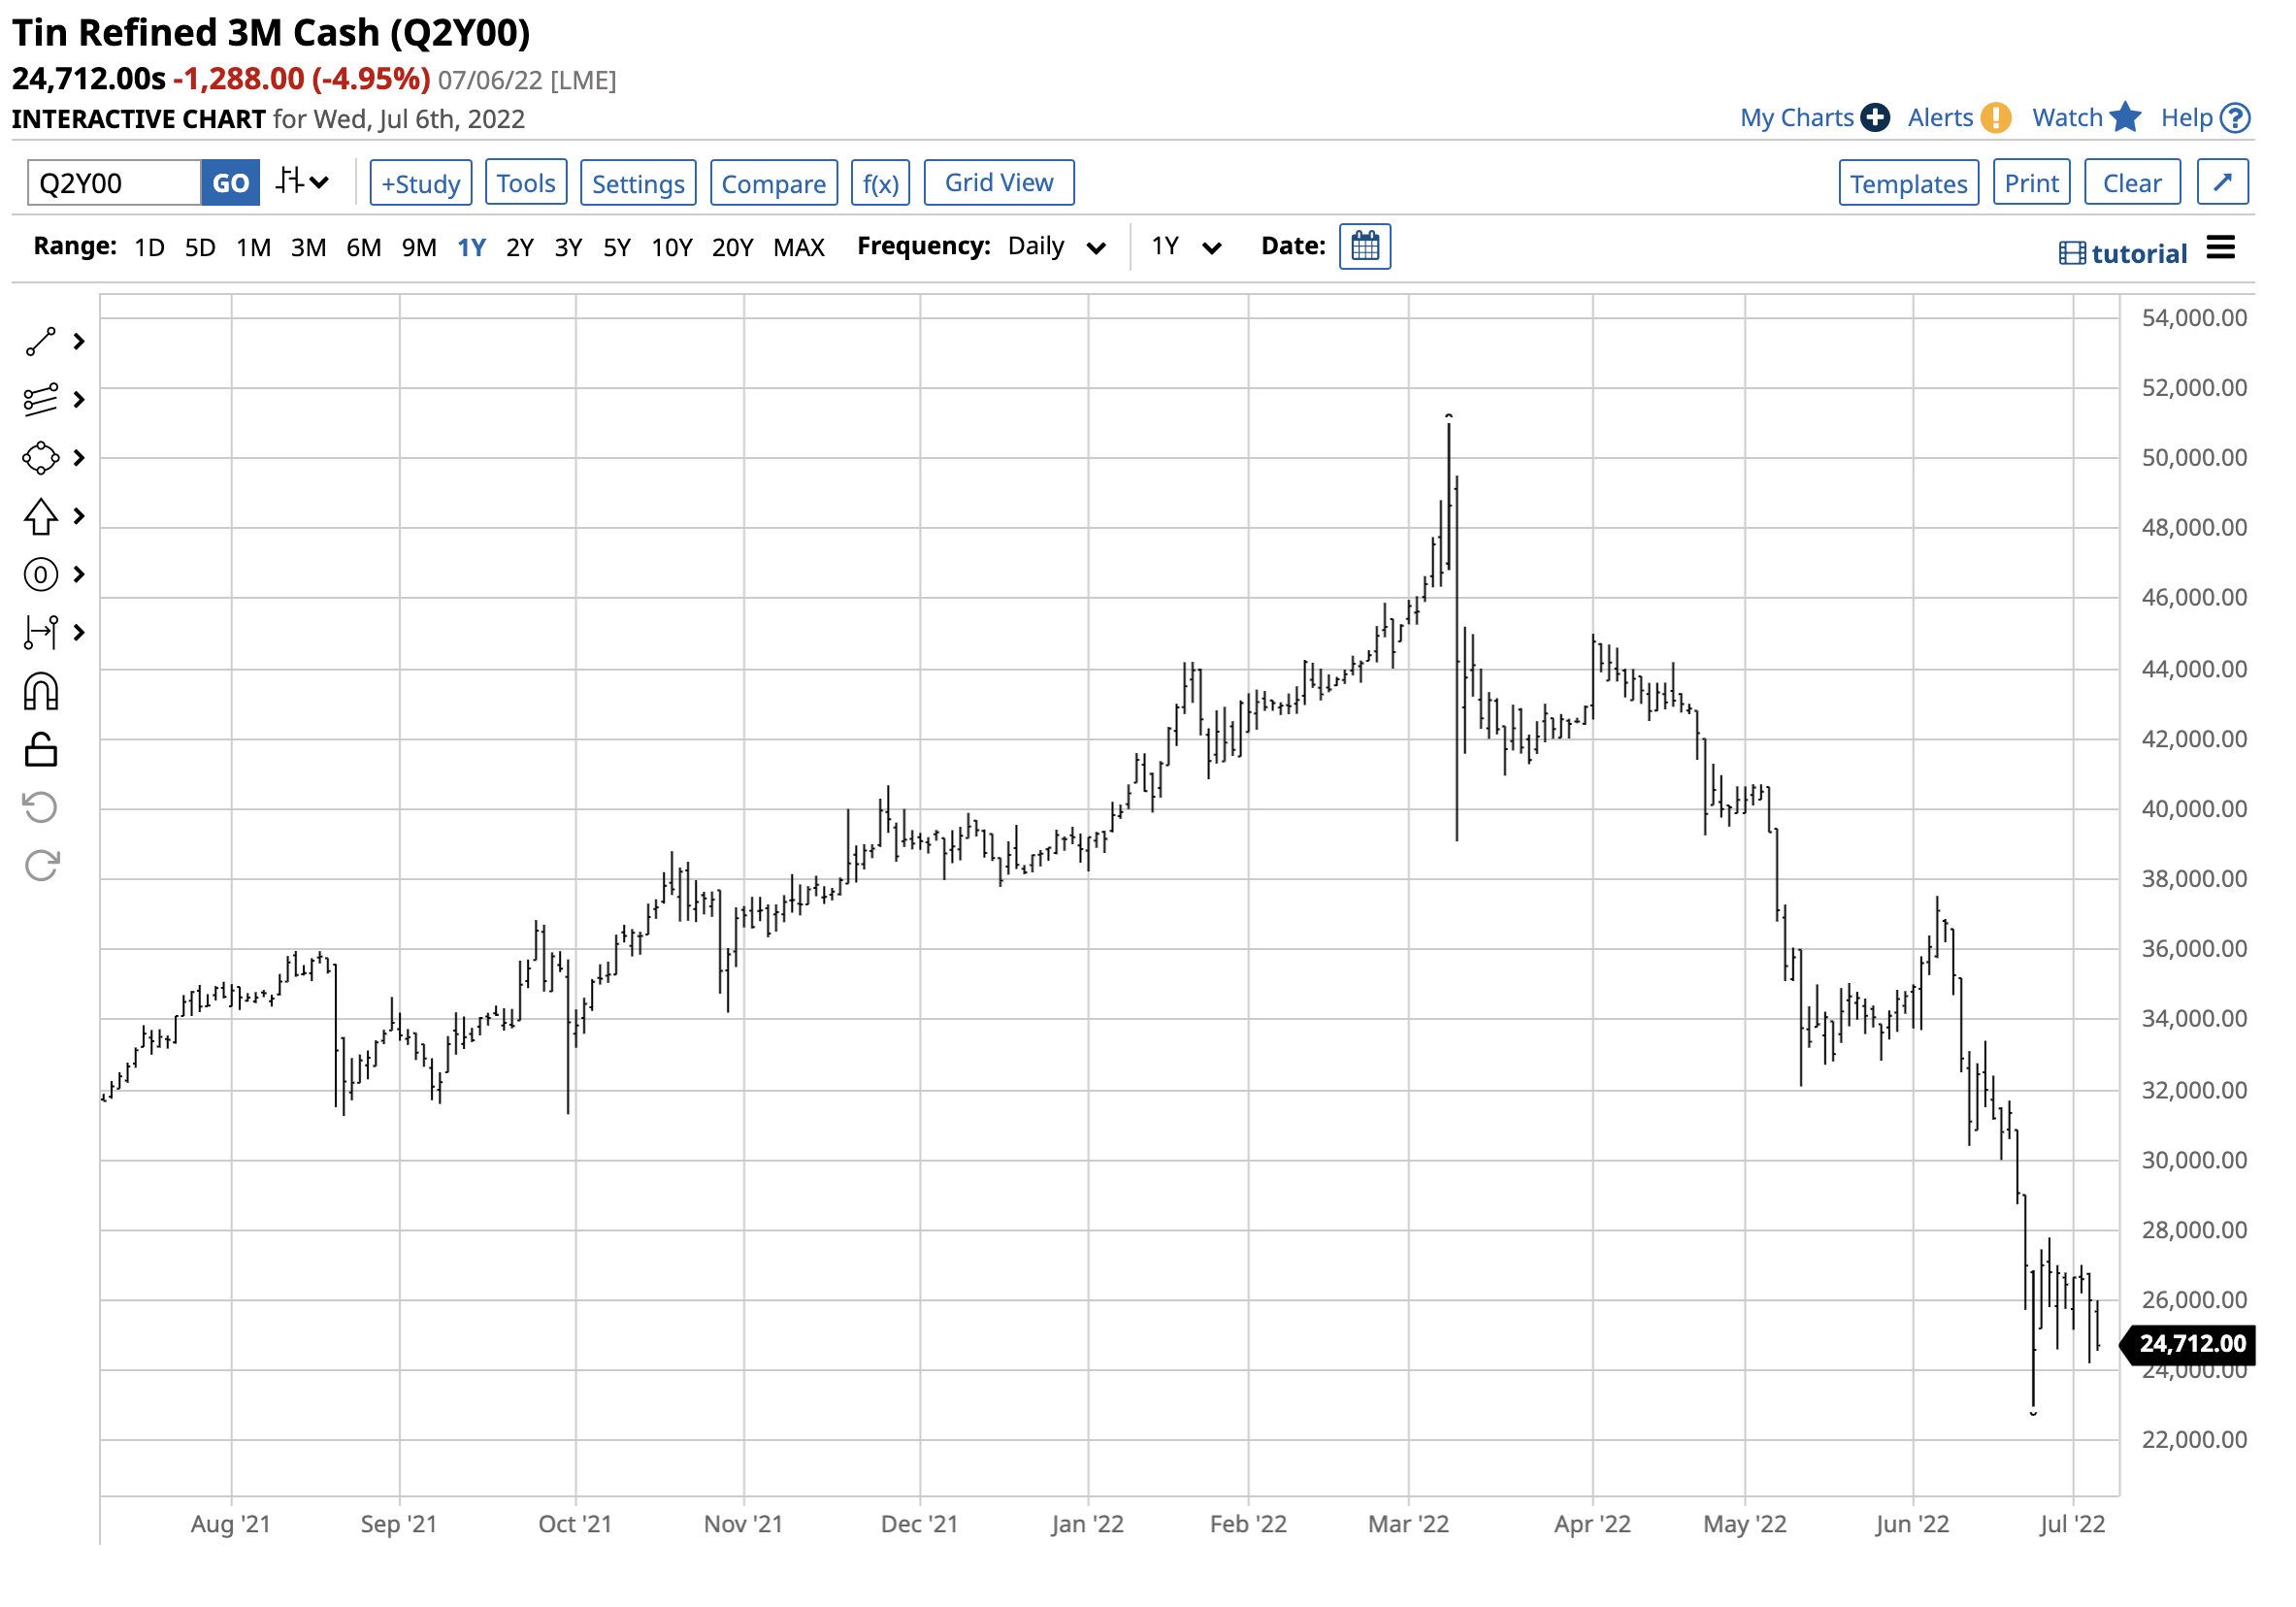This screenshot has width=2296, height=1607.
Task: Toggle the magnet snap mode
Action: click(41, 692)
